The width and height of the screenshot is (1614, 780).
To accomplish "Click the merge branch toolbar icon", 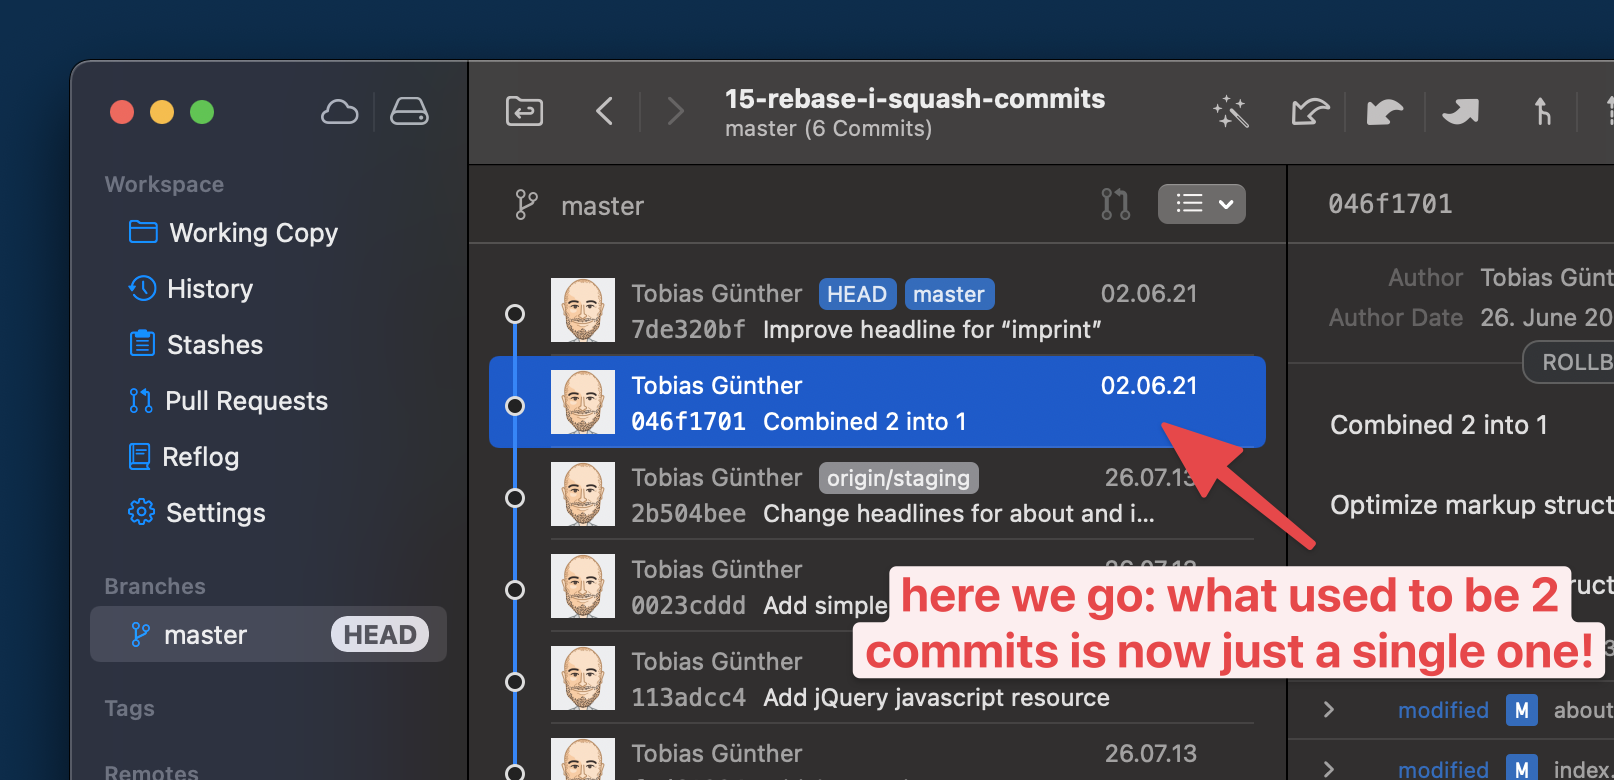I will (x=1542, y=112).
